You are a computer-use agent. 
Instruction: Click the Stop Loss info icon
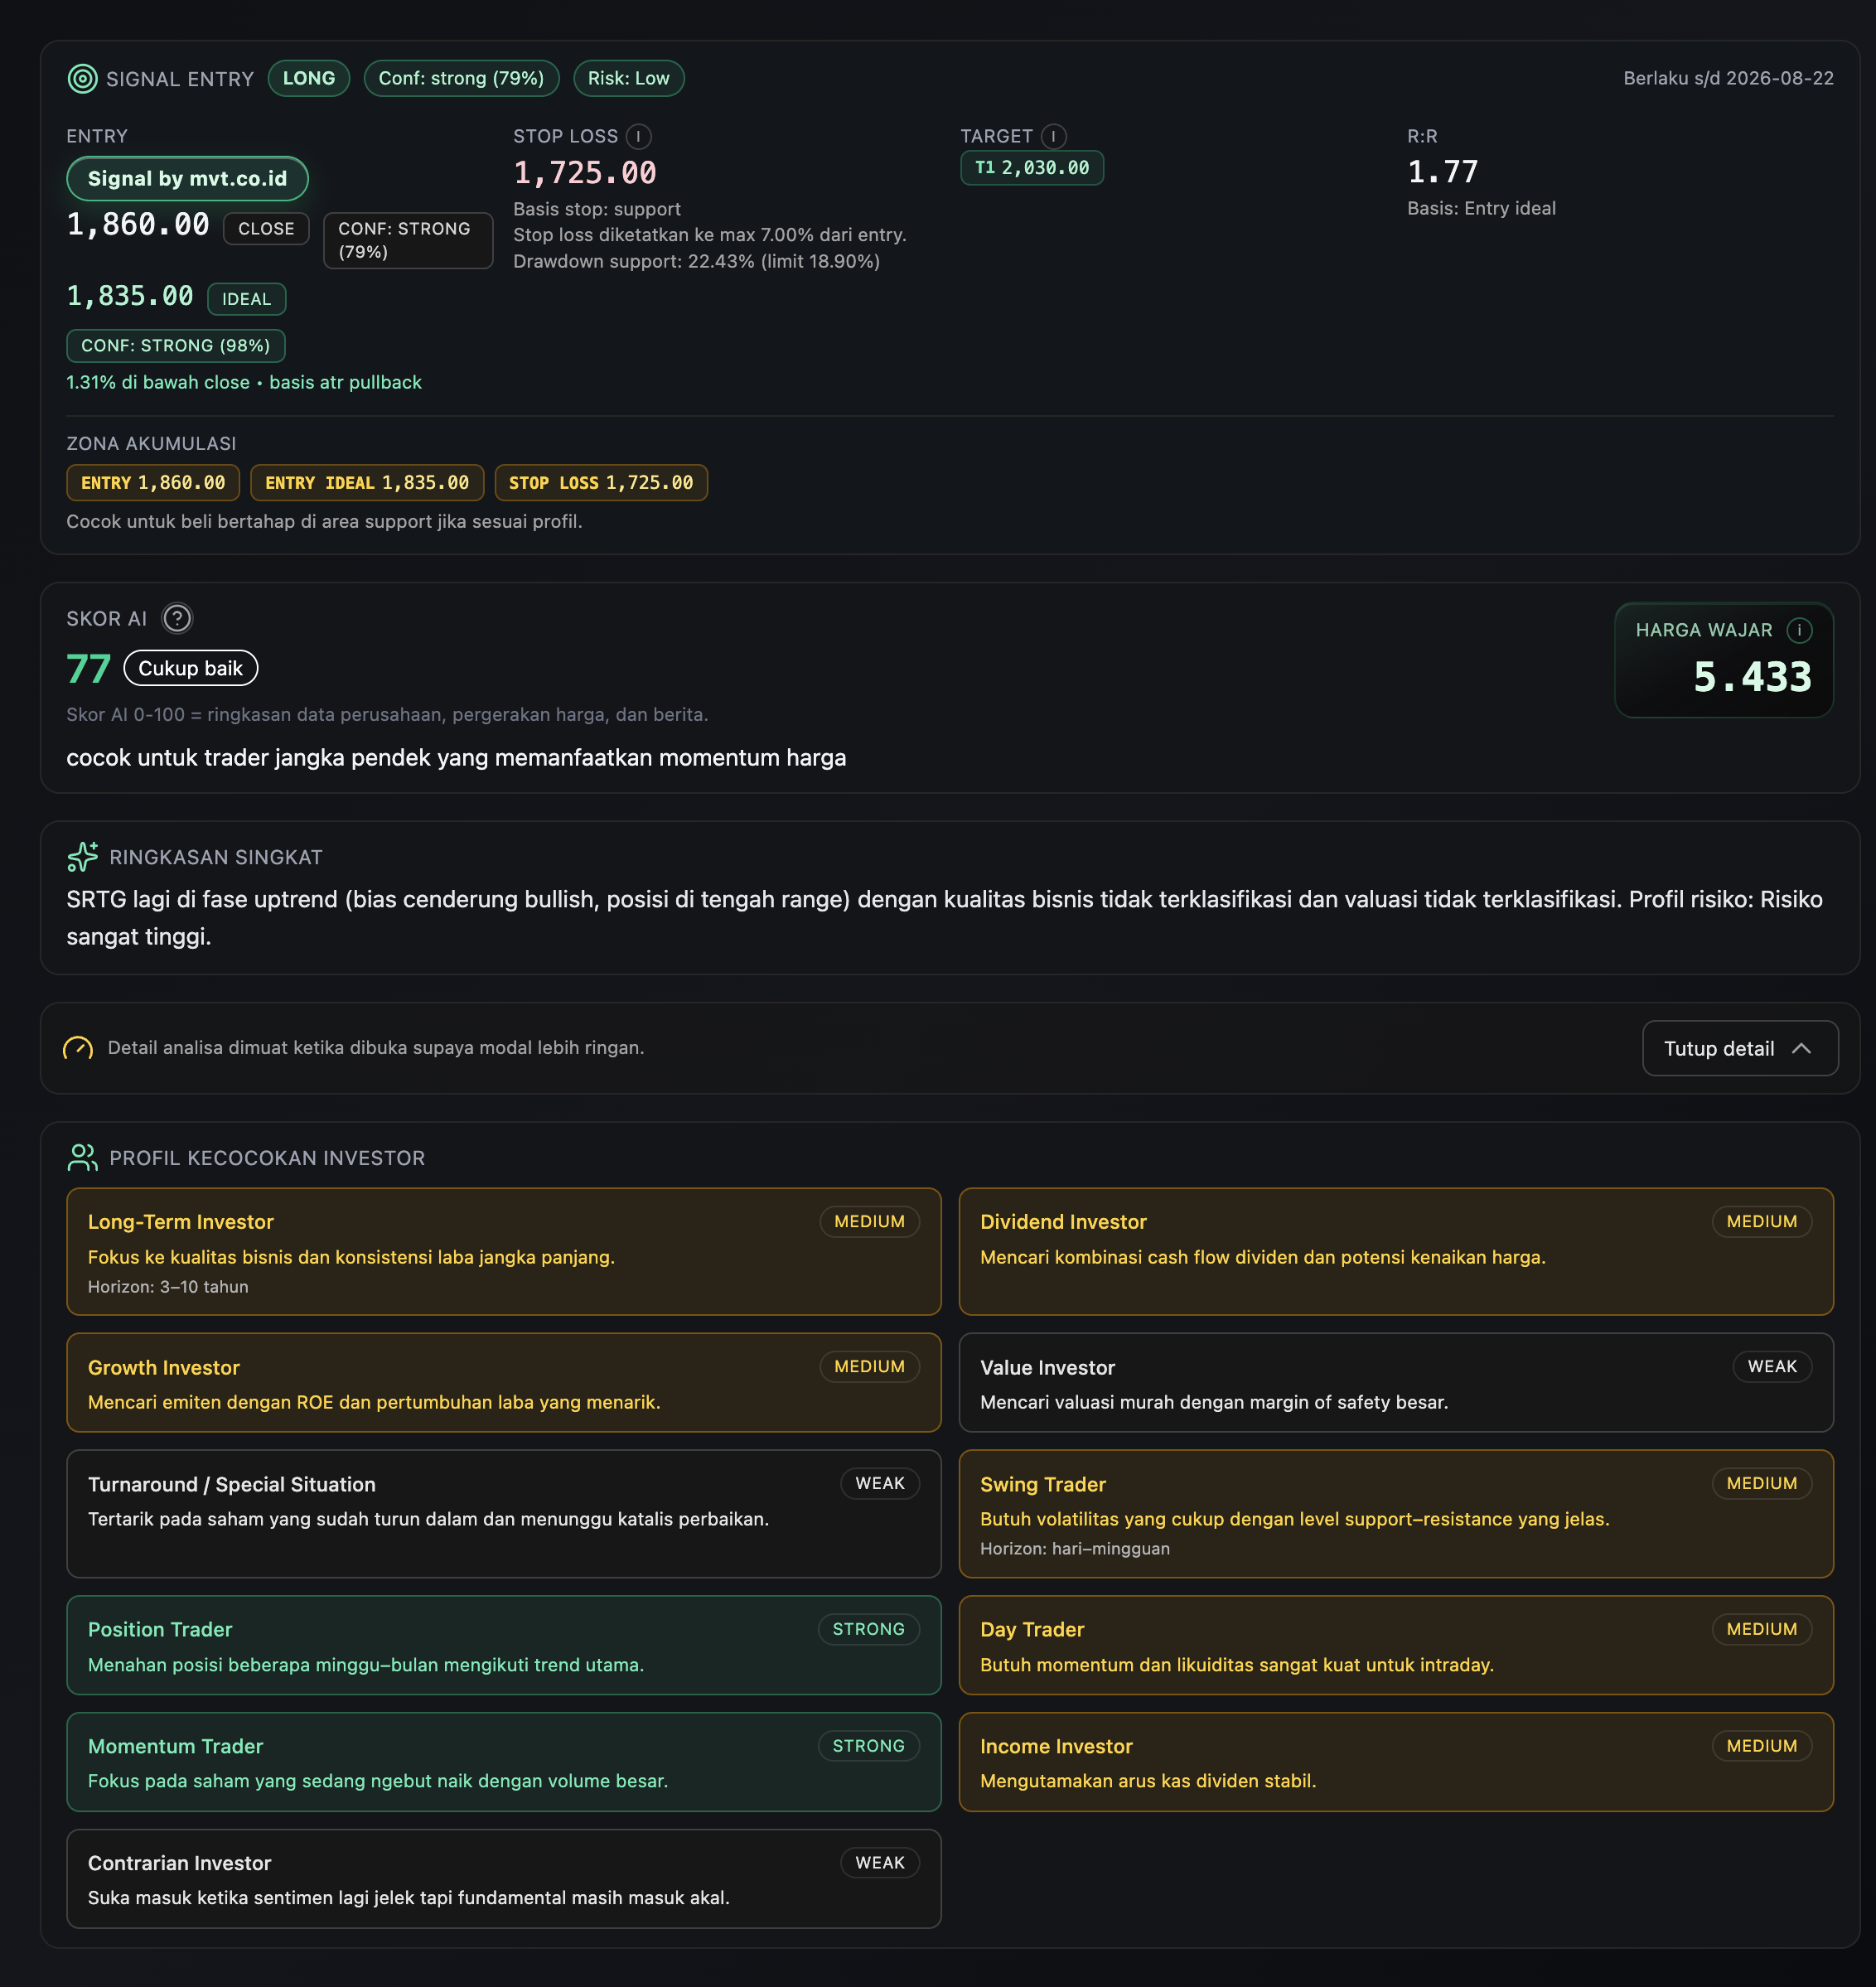click(x=638, y=136)
